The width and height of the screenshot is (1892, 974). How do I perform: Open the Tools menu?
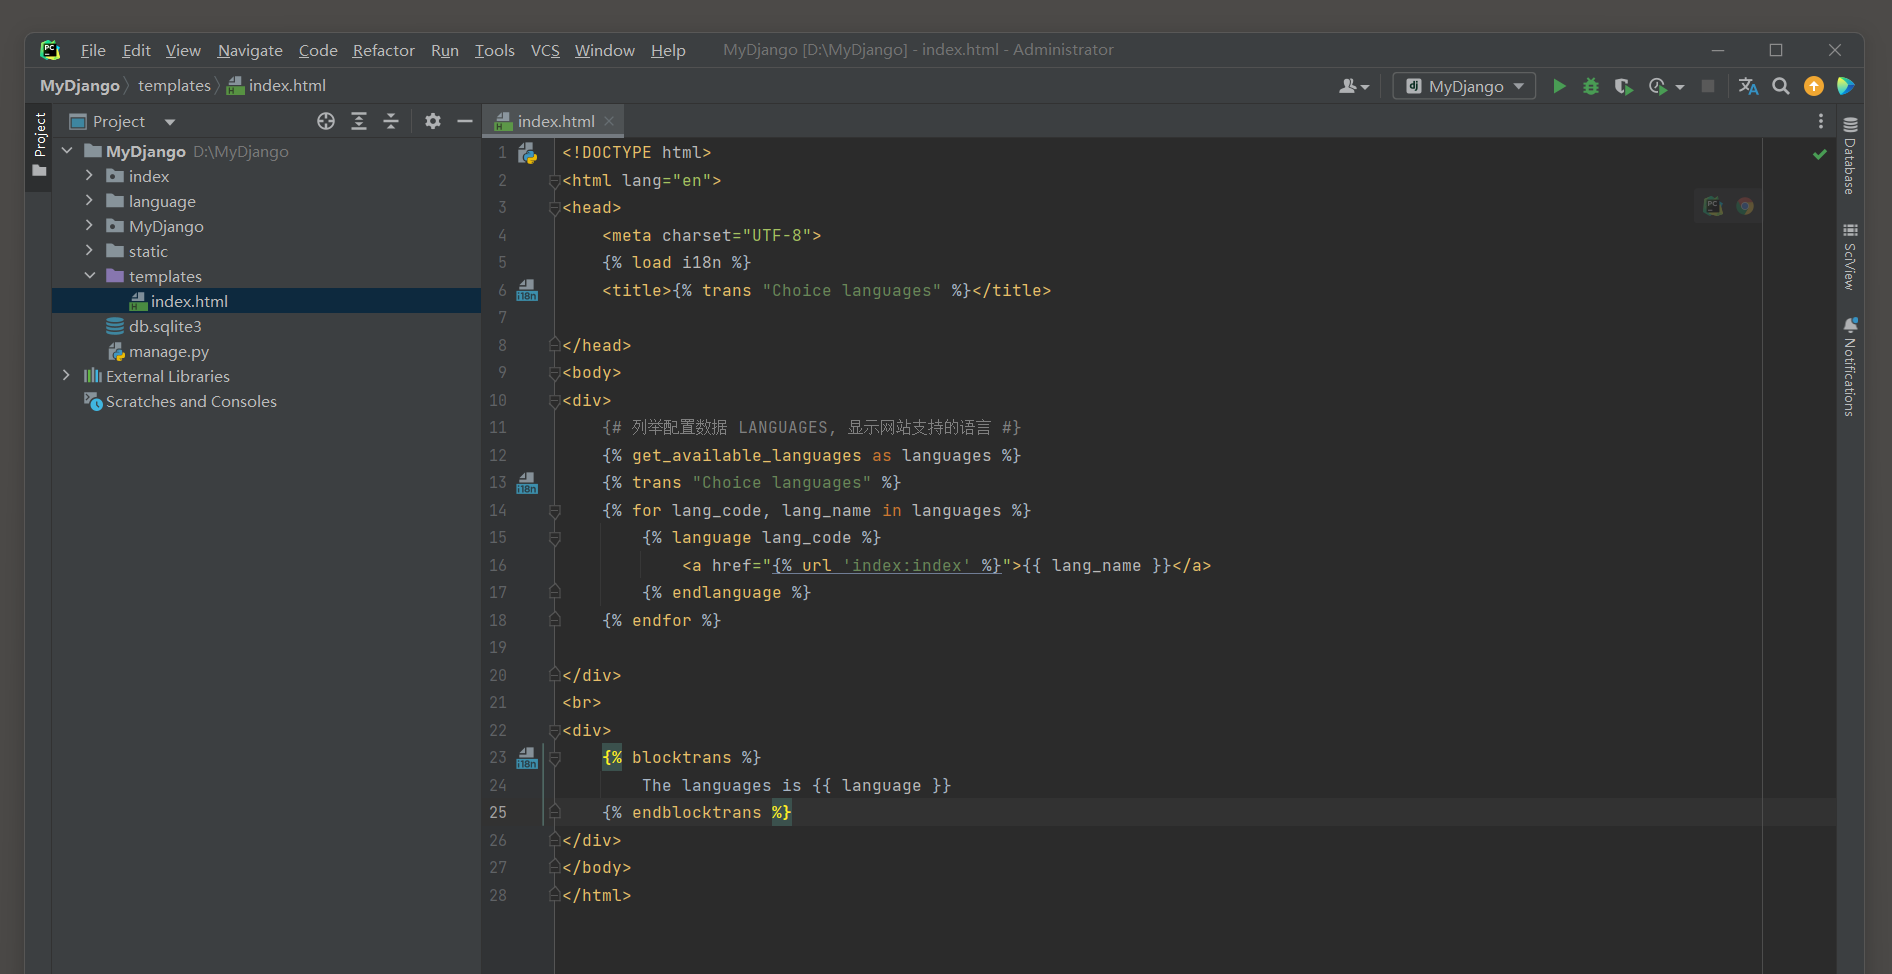click(x=494, y=50)
